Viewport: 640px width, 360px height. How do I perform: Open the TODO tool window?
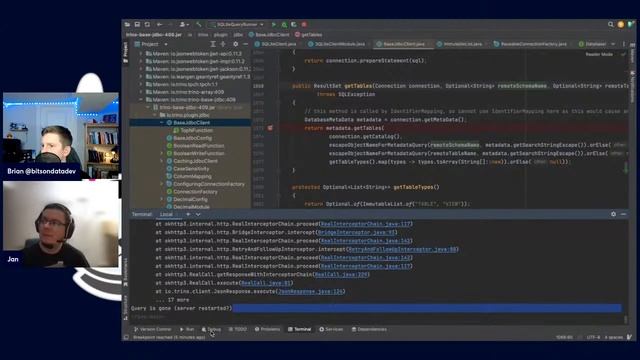coord(238,329)
